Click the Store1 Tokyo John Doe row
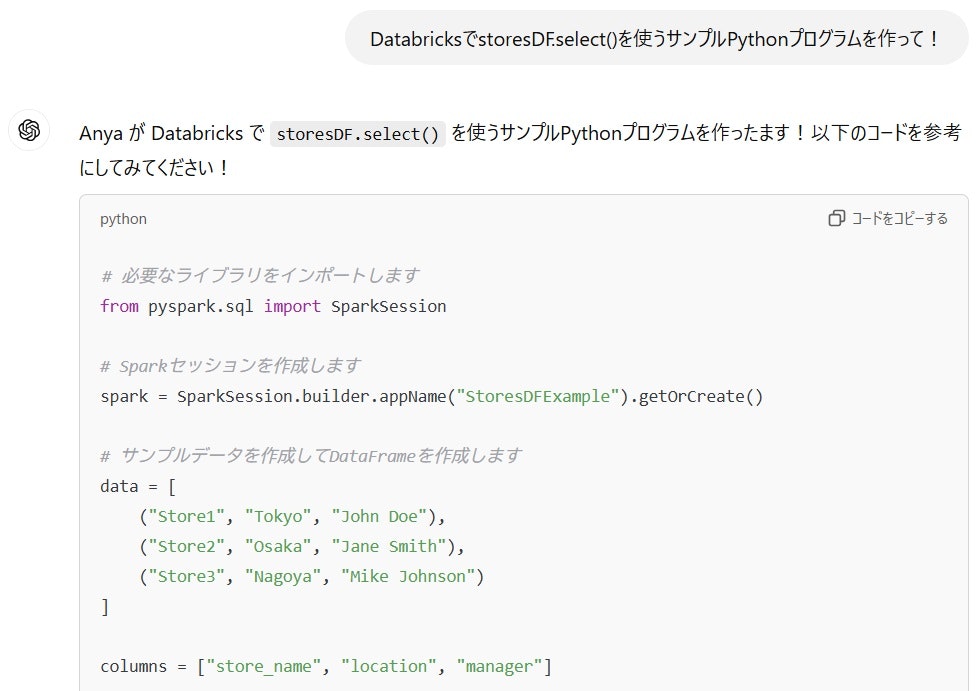Image resolution: width=980 pixels, height=691 pixels. (x=292, y=516)
